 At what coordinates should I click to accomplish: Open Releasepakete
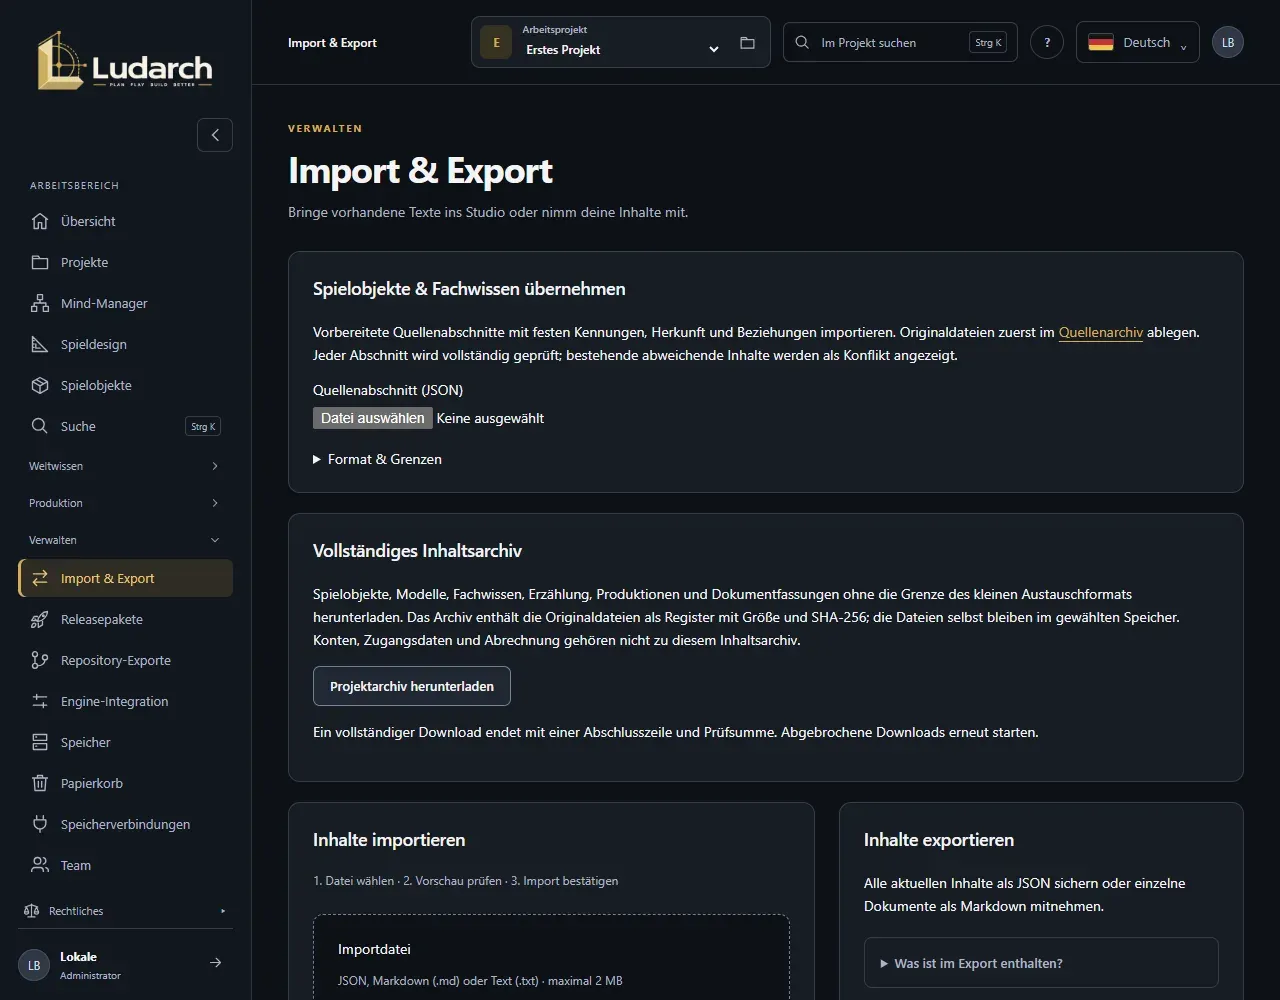tap(126, 619)
